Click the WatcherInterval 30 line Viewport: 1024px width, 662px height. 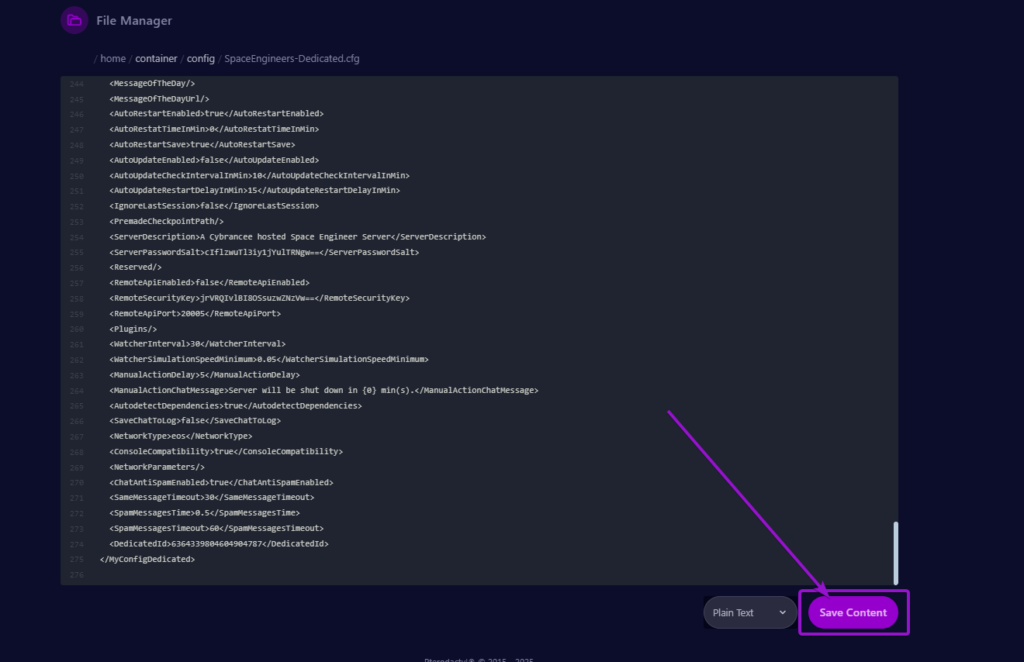pyautogui.click(x=197, y=344)
